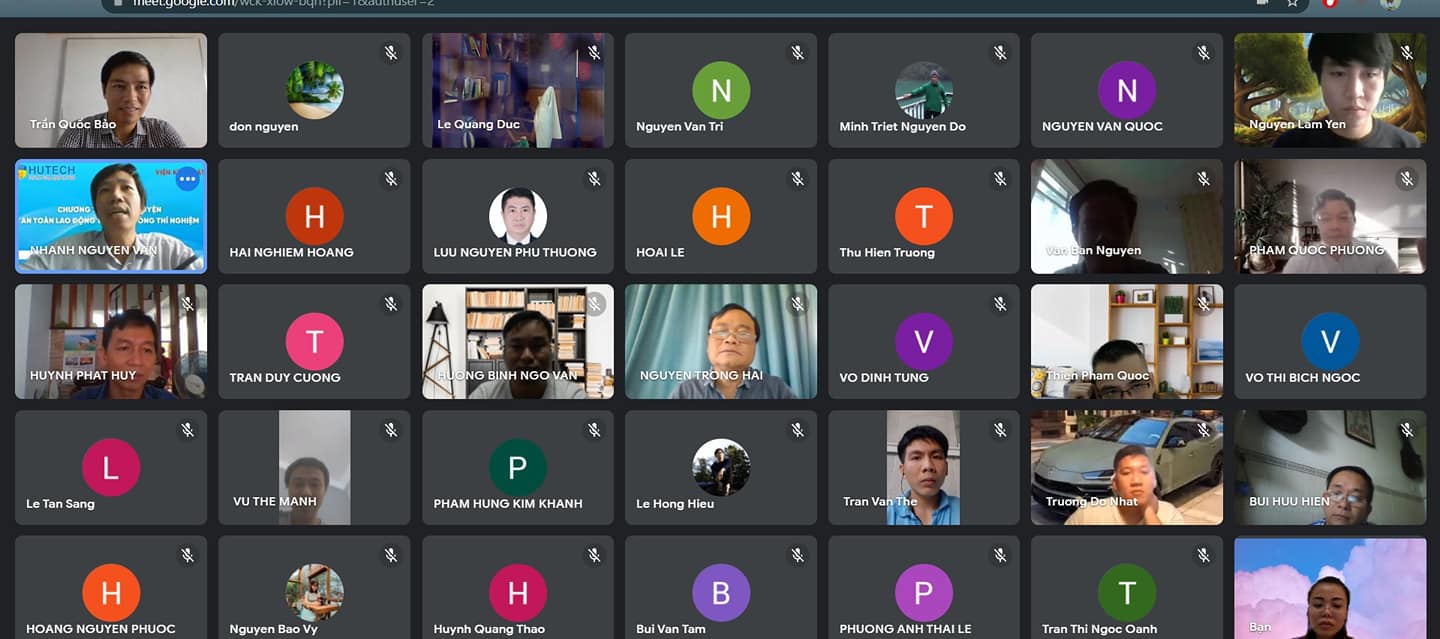The height and width of the screenshot is (639, 1440).
Task: Click the orange H avatar of HOAI LE
Action: (721, 216)
